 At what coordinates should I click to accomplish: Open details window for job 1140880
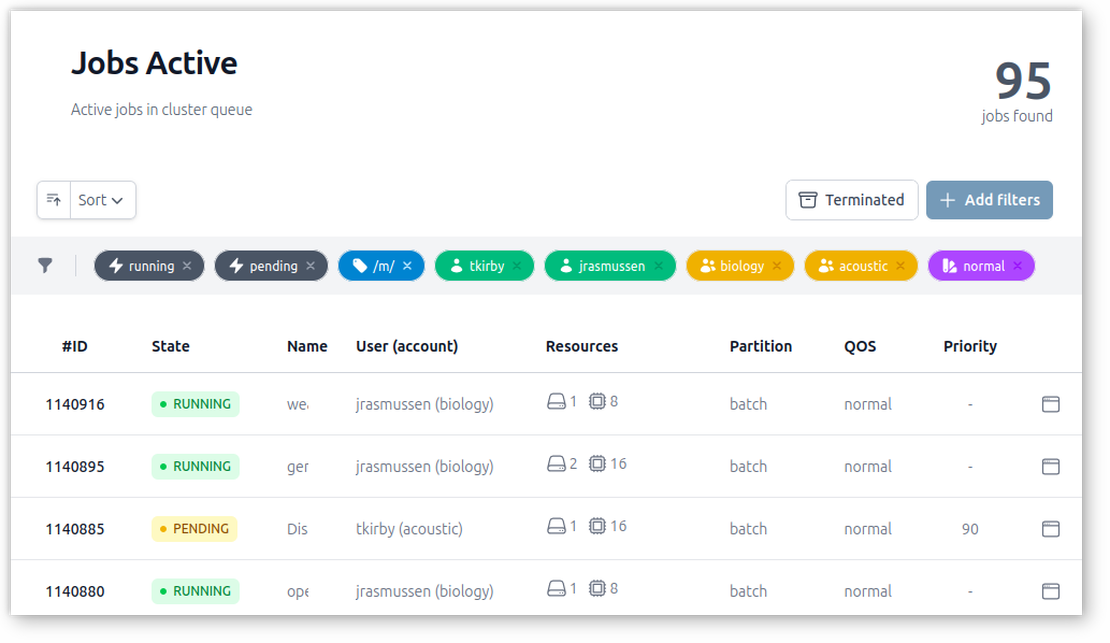pos(1051,591)
